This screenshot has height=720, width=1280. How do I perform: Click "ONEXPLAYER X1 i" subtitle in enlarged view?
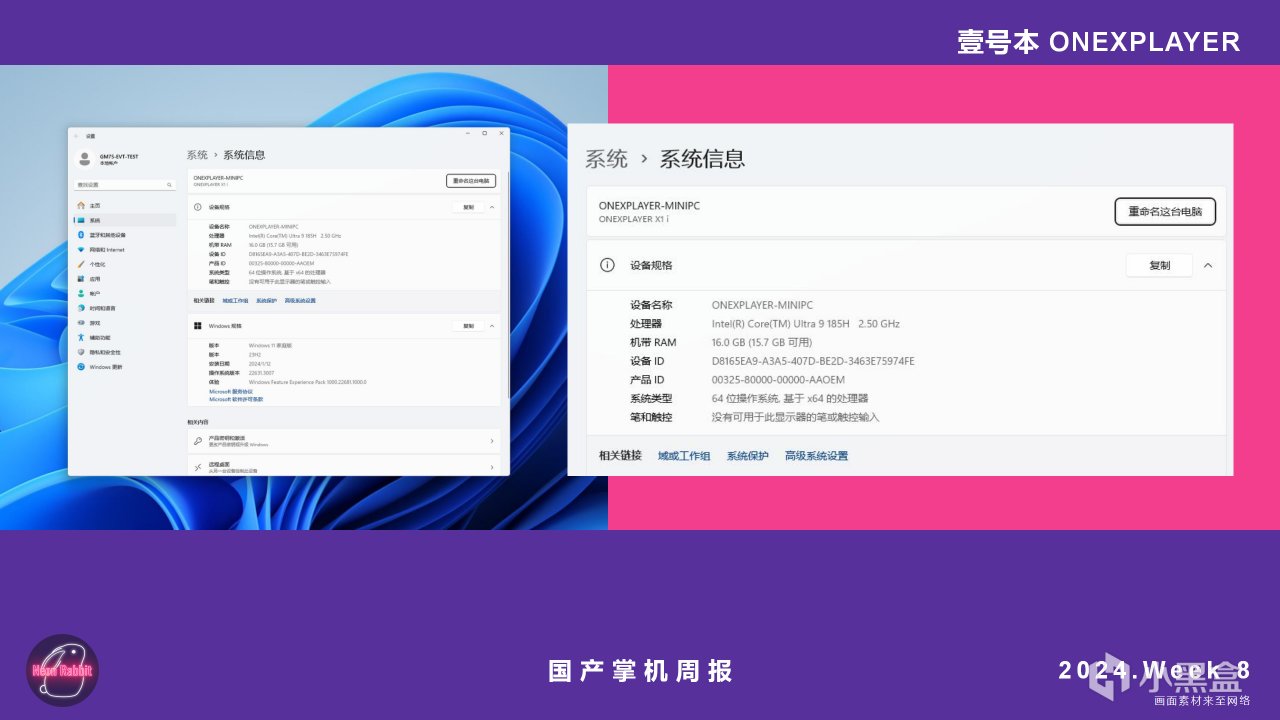tap(634, 219)
